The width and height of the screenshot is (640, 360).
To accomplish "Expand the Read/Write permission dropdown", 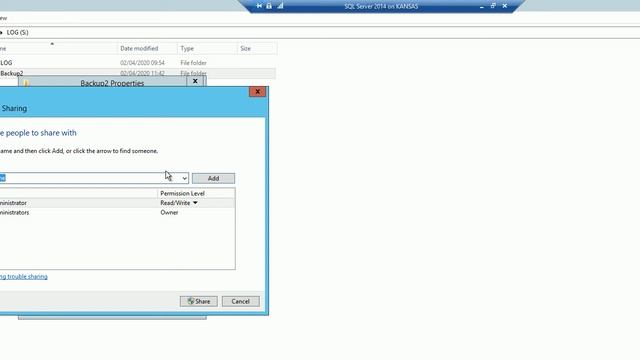I will coord(195,203).
